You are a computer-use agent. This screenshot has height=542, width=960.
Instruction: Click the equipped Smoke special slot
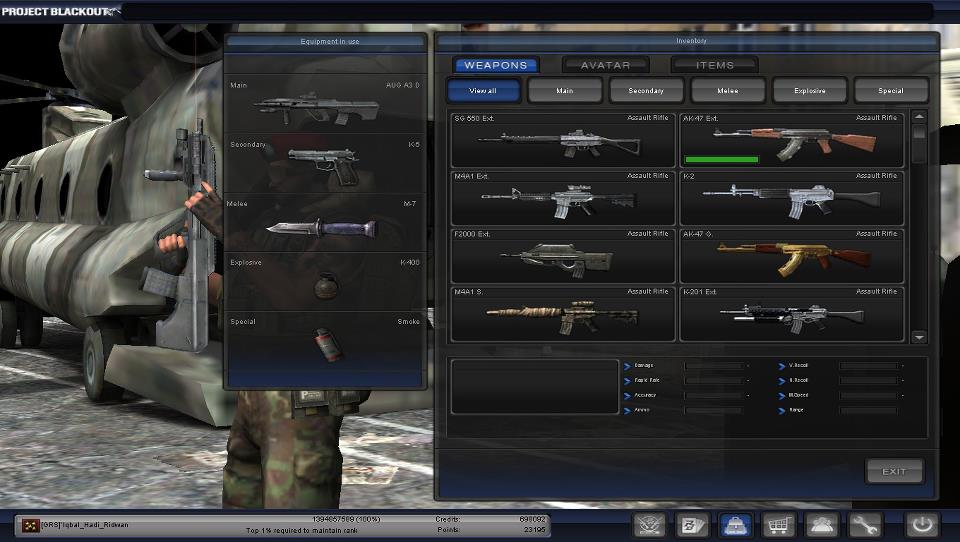(x=325, y=341)
